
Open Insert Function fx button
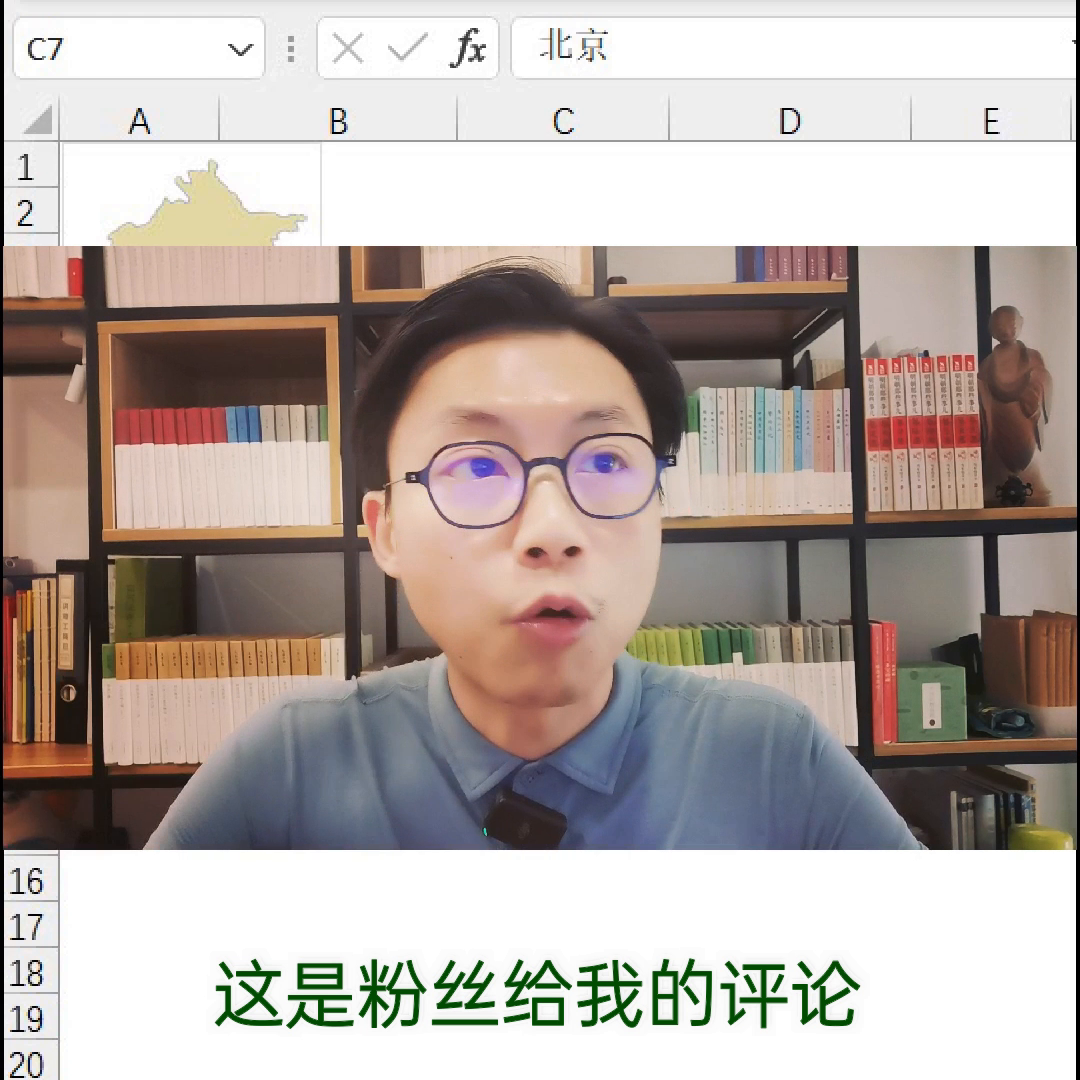tap(468, 49)
